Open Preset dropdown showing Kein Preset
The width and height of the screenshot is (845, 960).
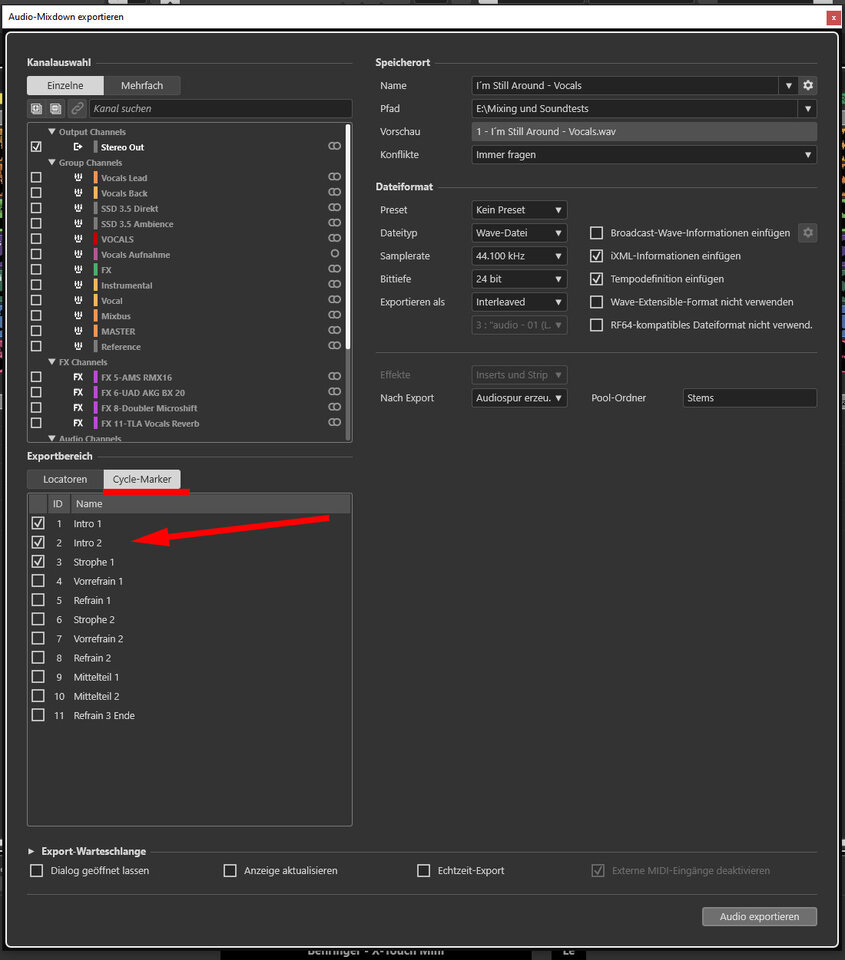coord(519,210)
